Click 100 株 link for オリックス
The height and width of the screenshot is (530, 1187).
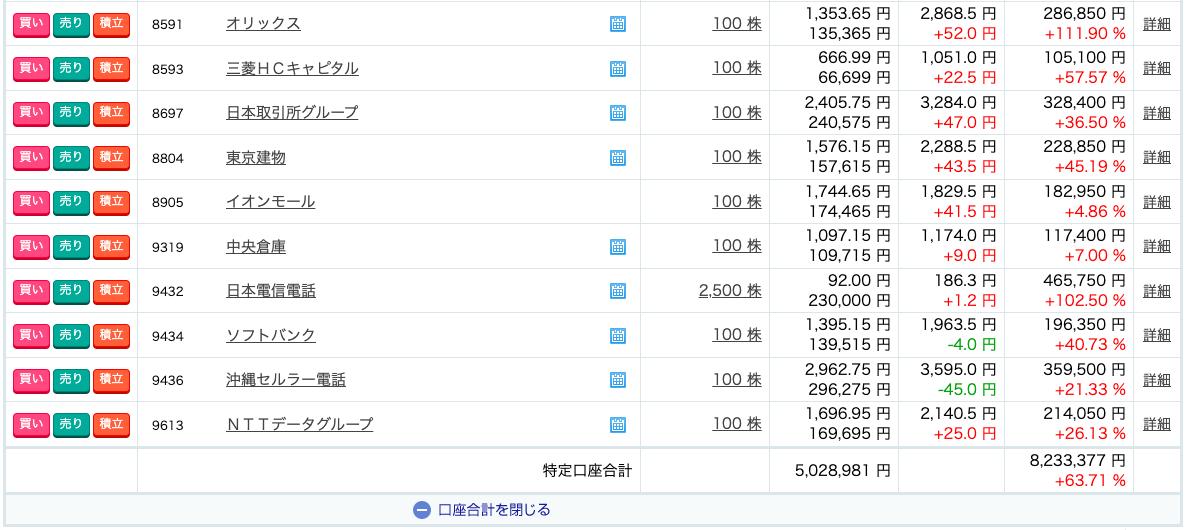click(x=737, y=23)
